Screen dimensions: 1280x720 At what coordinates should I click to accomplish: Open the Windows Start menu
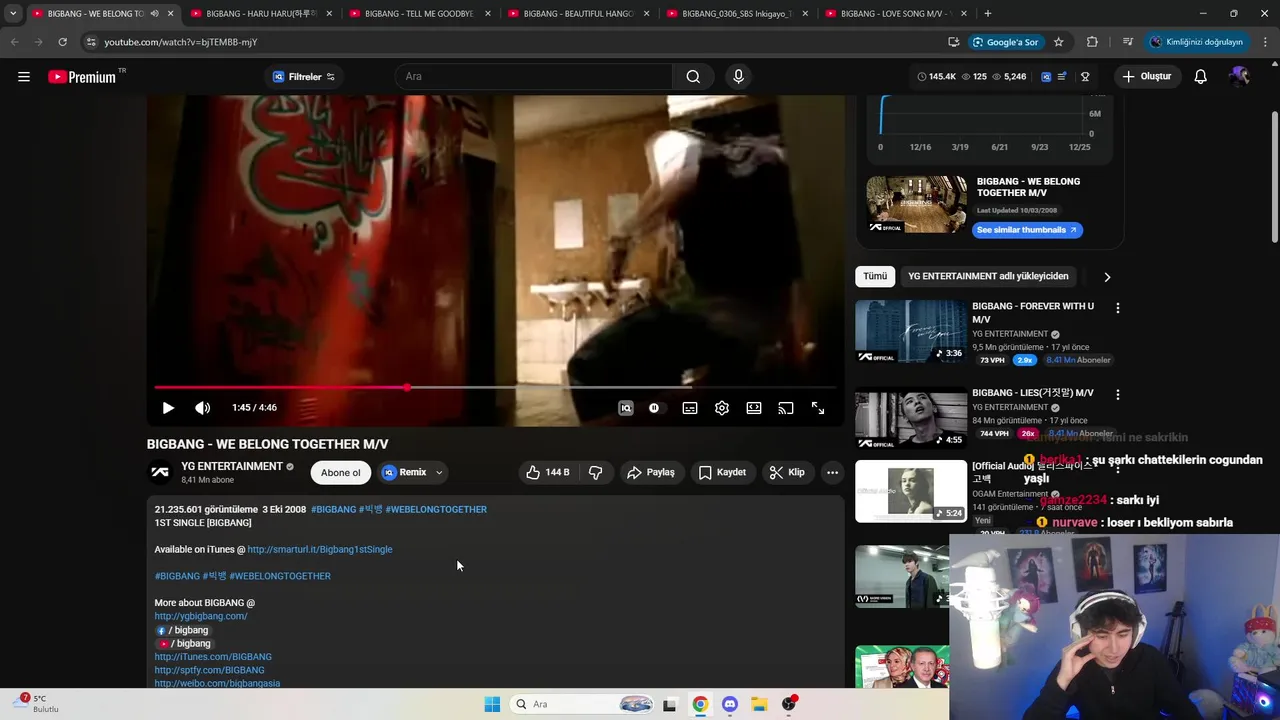pyautogui.click(x=492, y=704)
